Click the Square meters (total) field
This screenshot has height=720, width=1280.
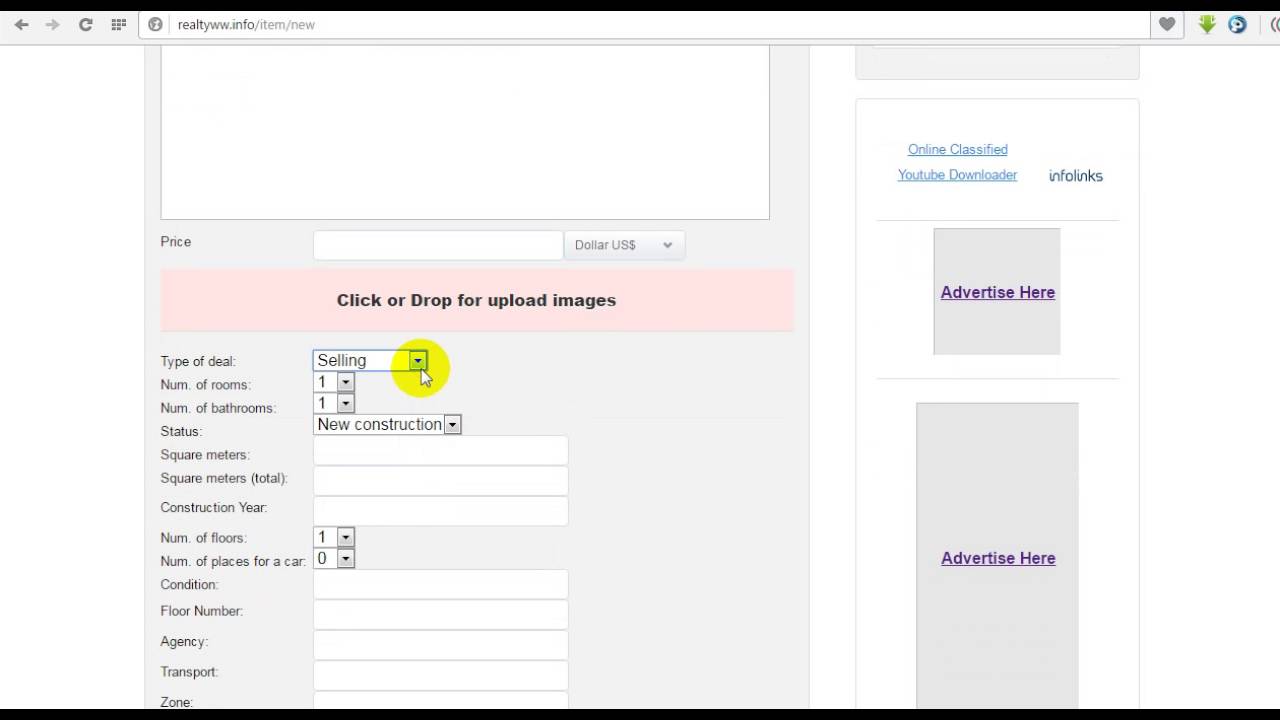tap(440, 481)
